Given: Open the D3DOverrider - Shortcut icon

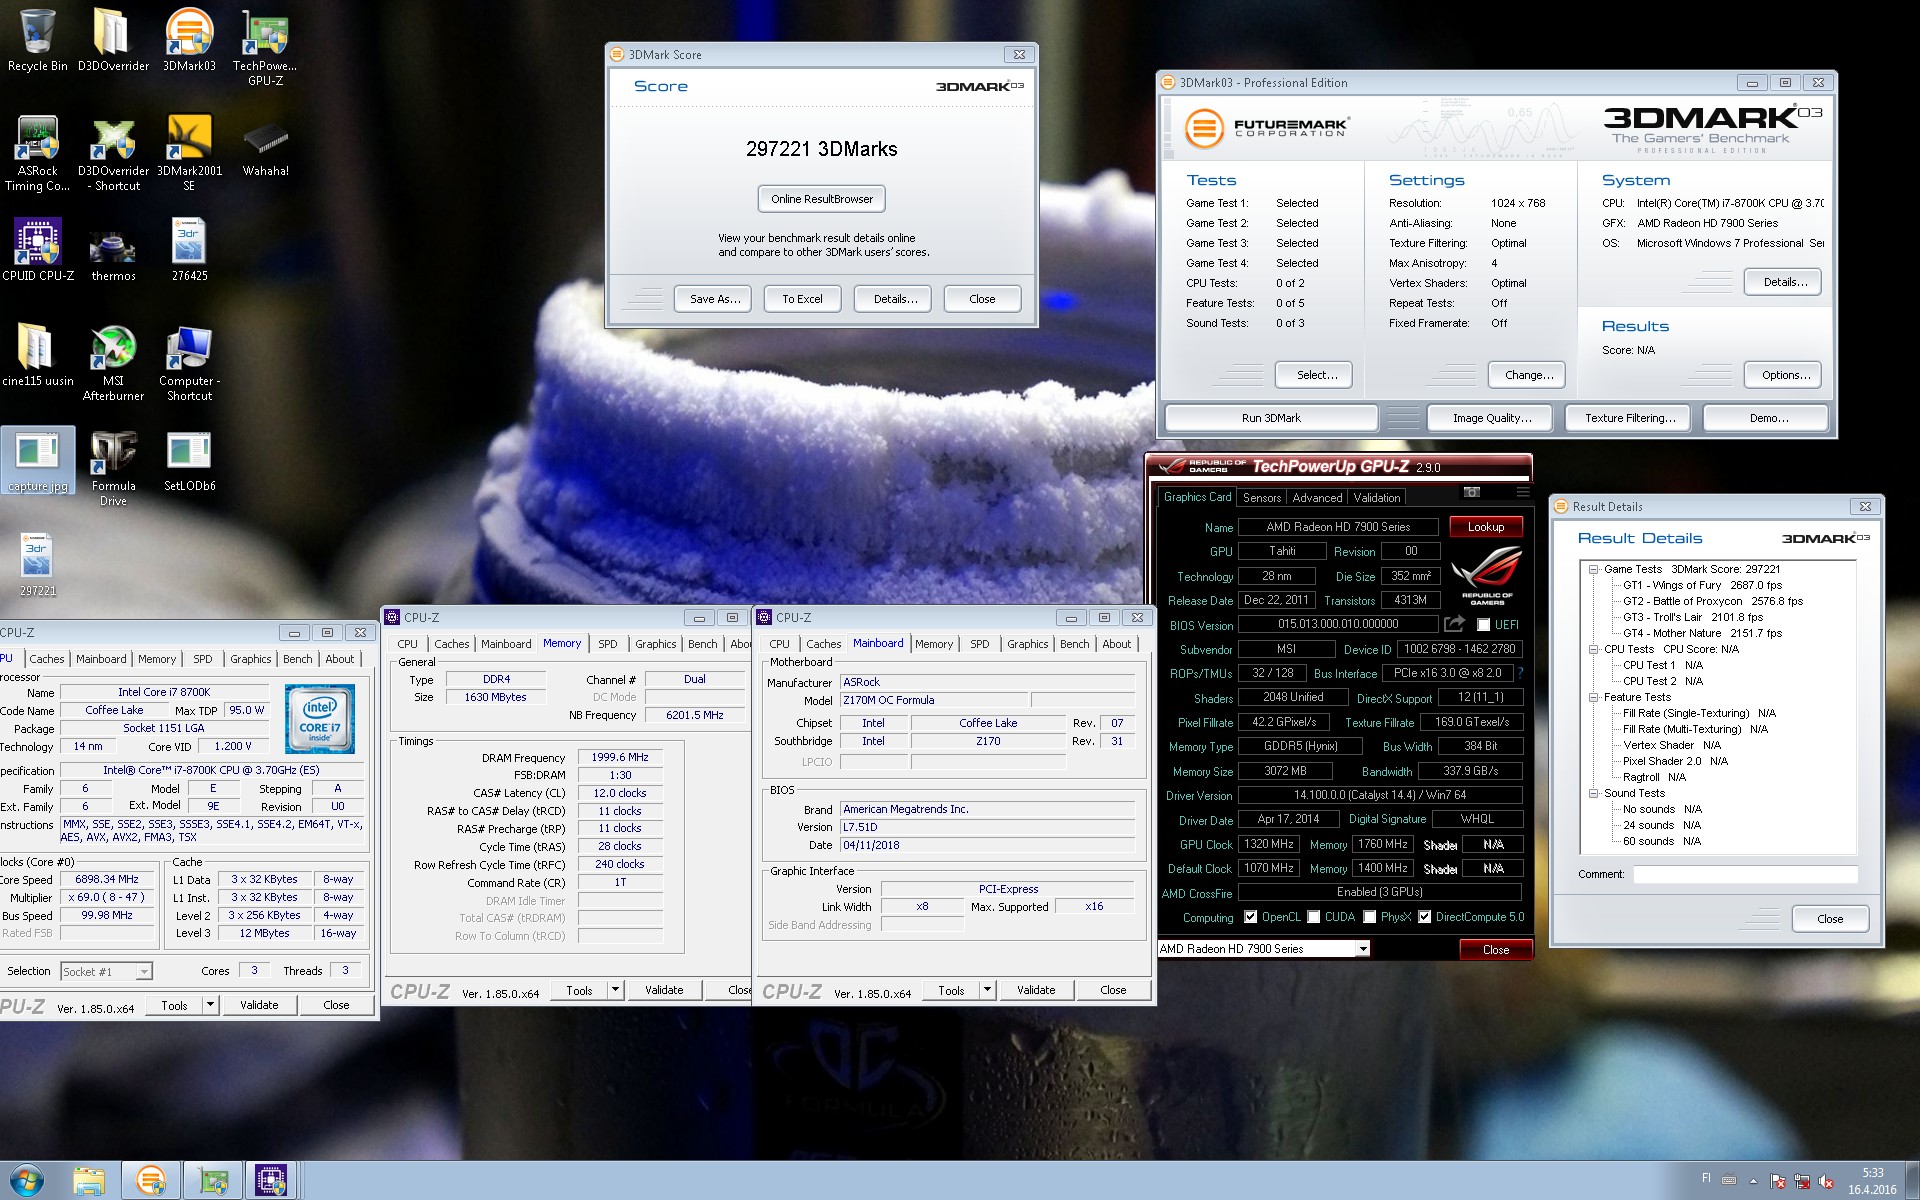Looking at the screenshot, I should (113, 153).
